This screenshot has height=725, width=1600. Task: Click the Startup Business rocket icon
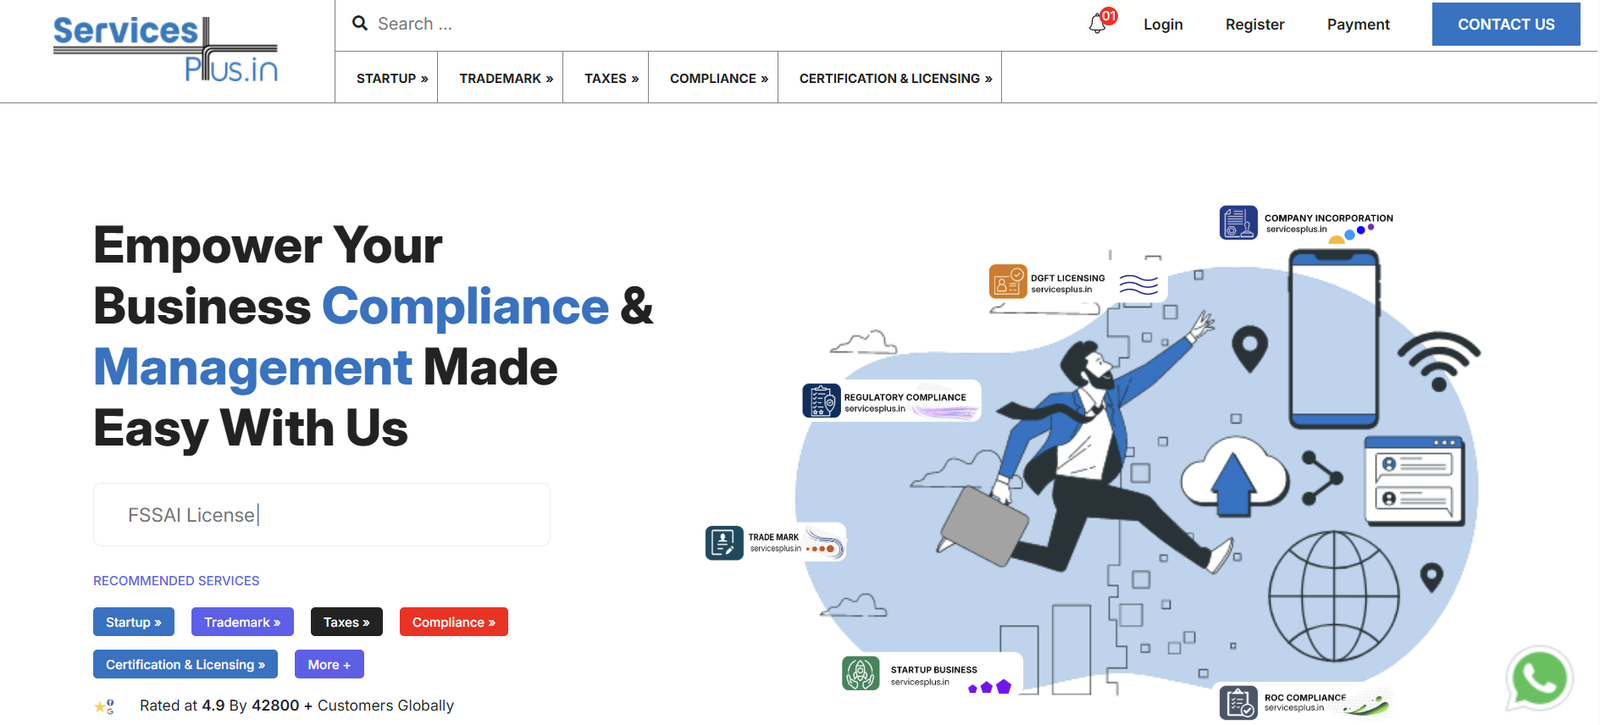point(860,673)
